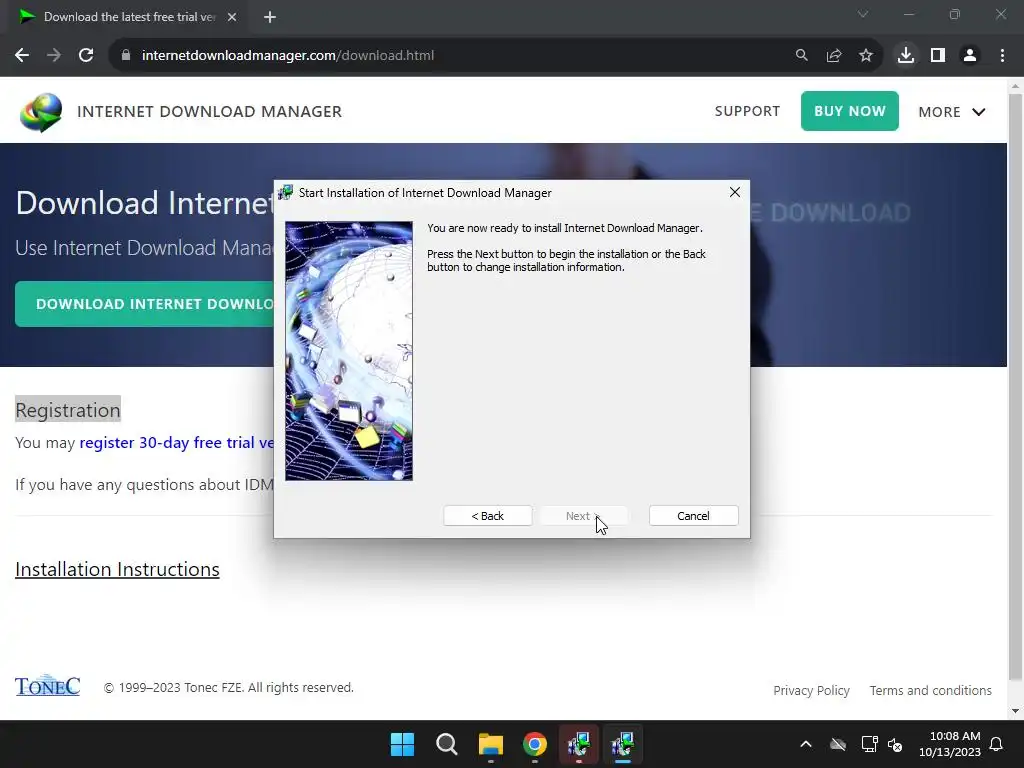Click the page vertical scrollbar
The height and width of the screenshot is (768, 1024).
point(1015,385)
